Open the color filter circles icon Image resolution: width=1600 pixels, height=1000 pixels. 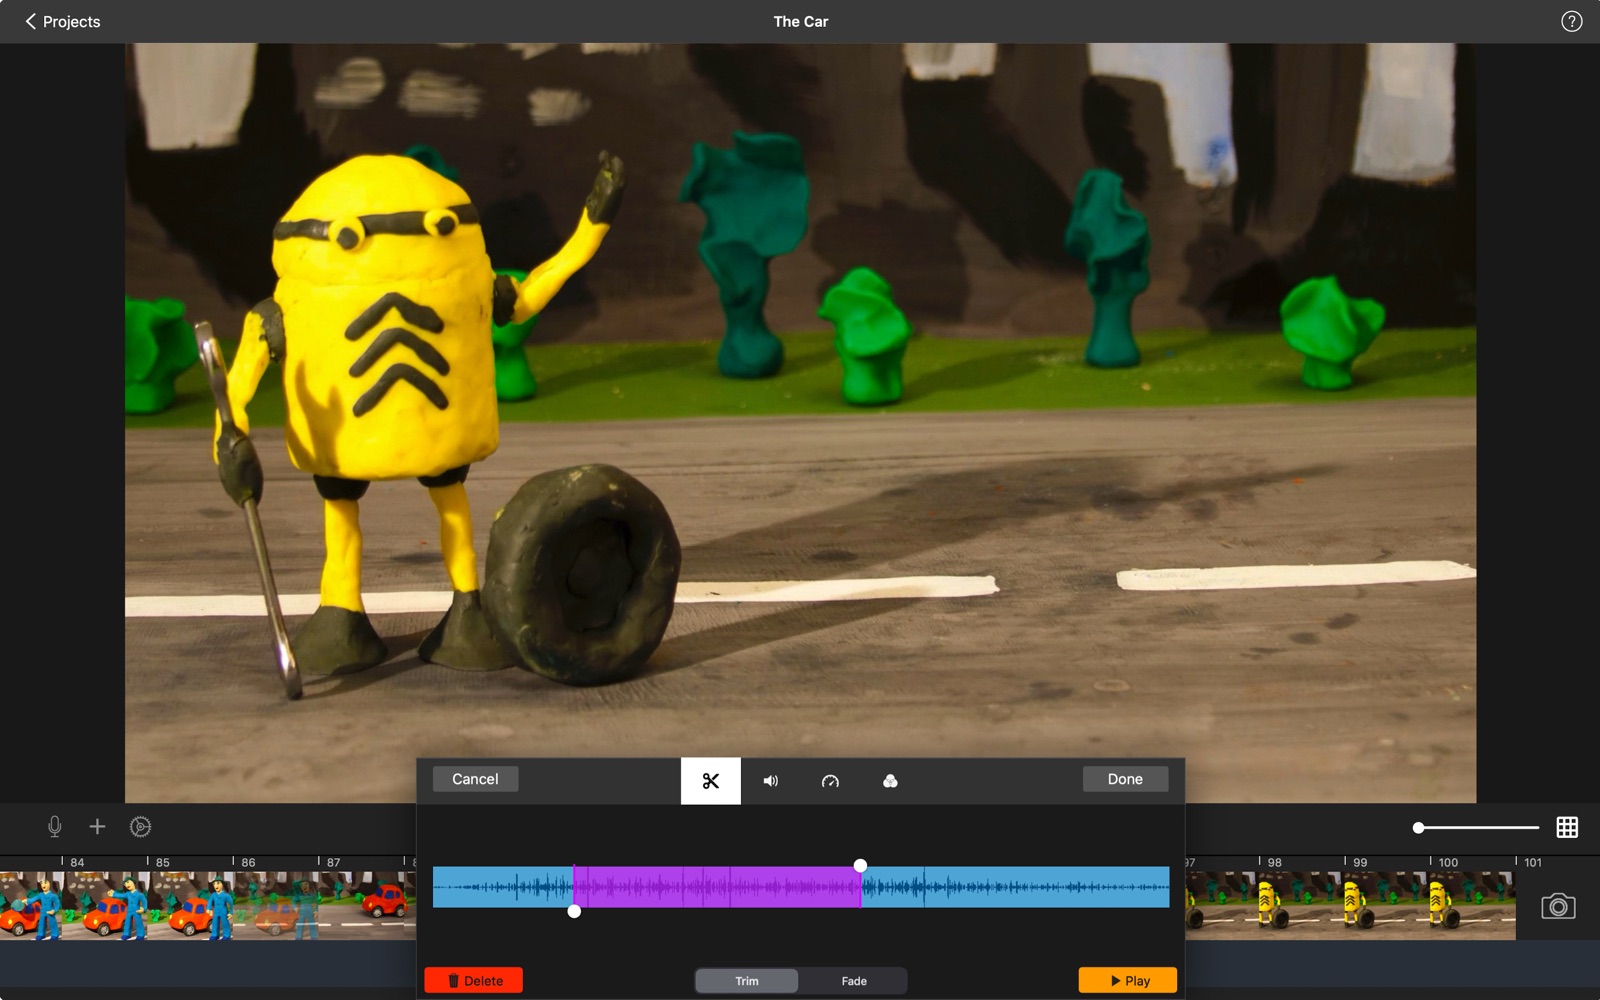tap(890, 781)
